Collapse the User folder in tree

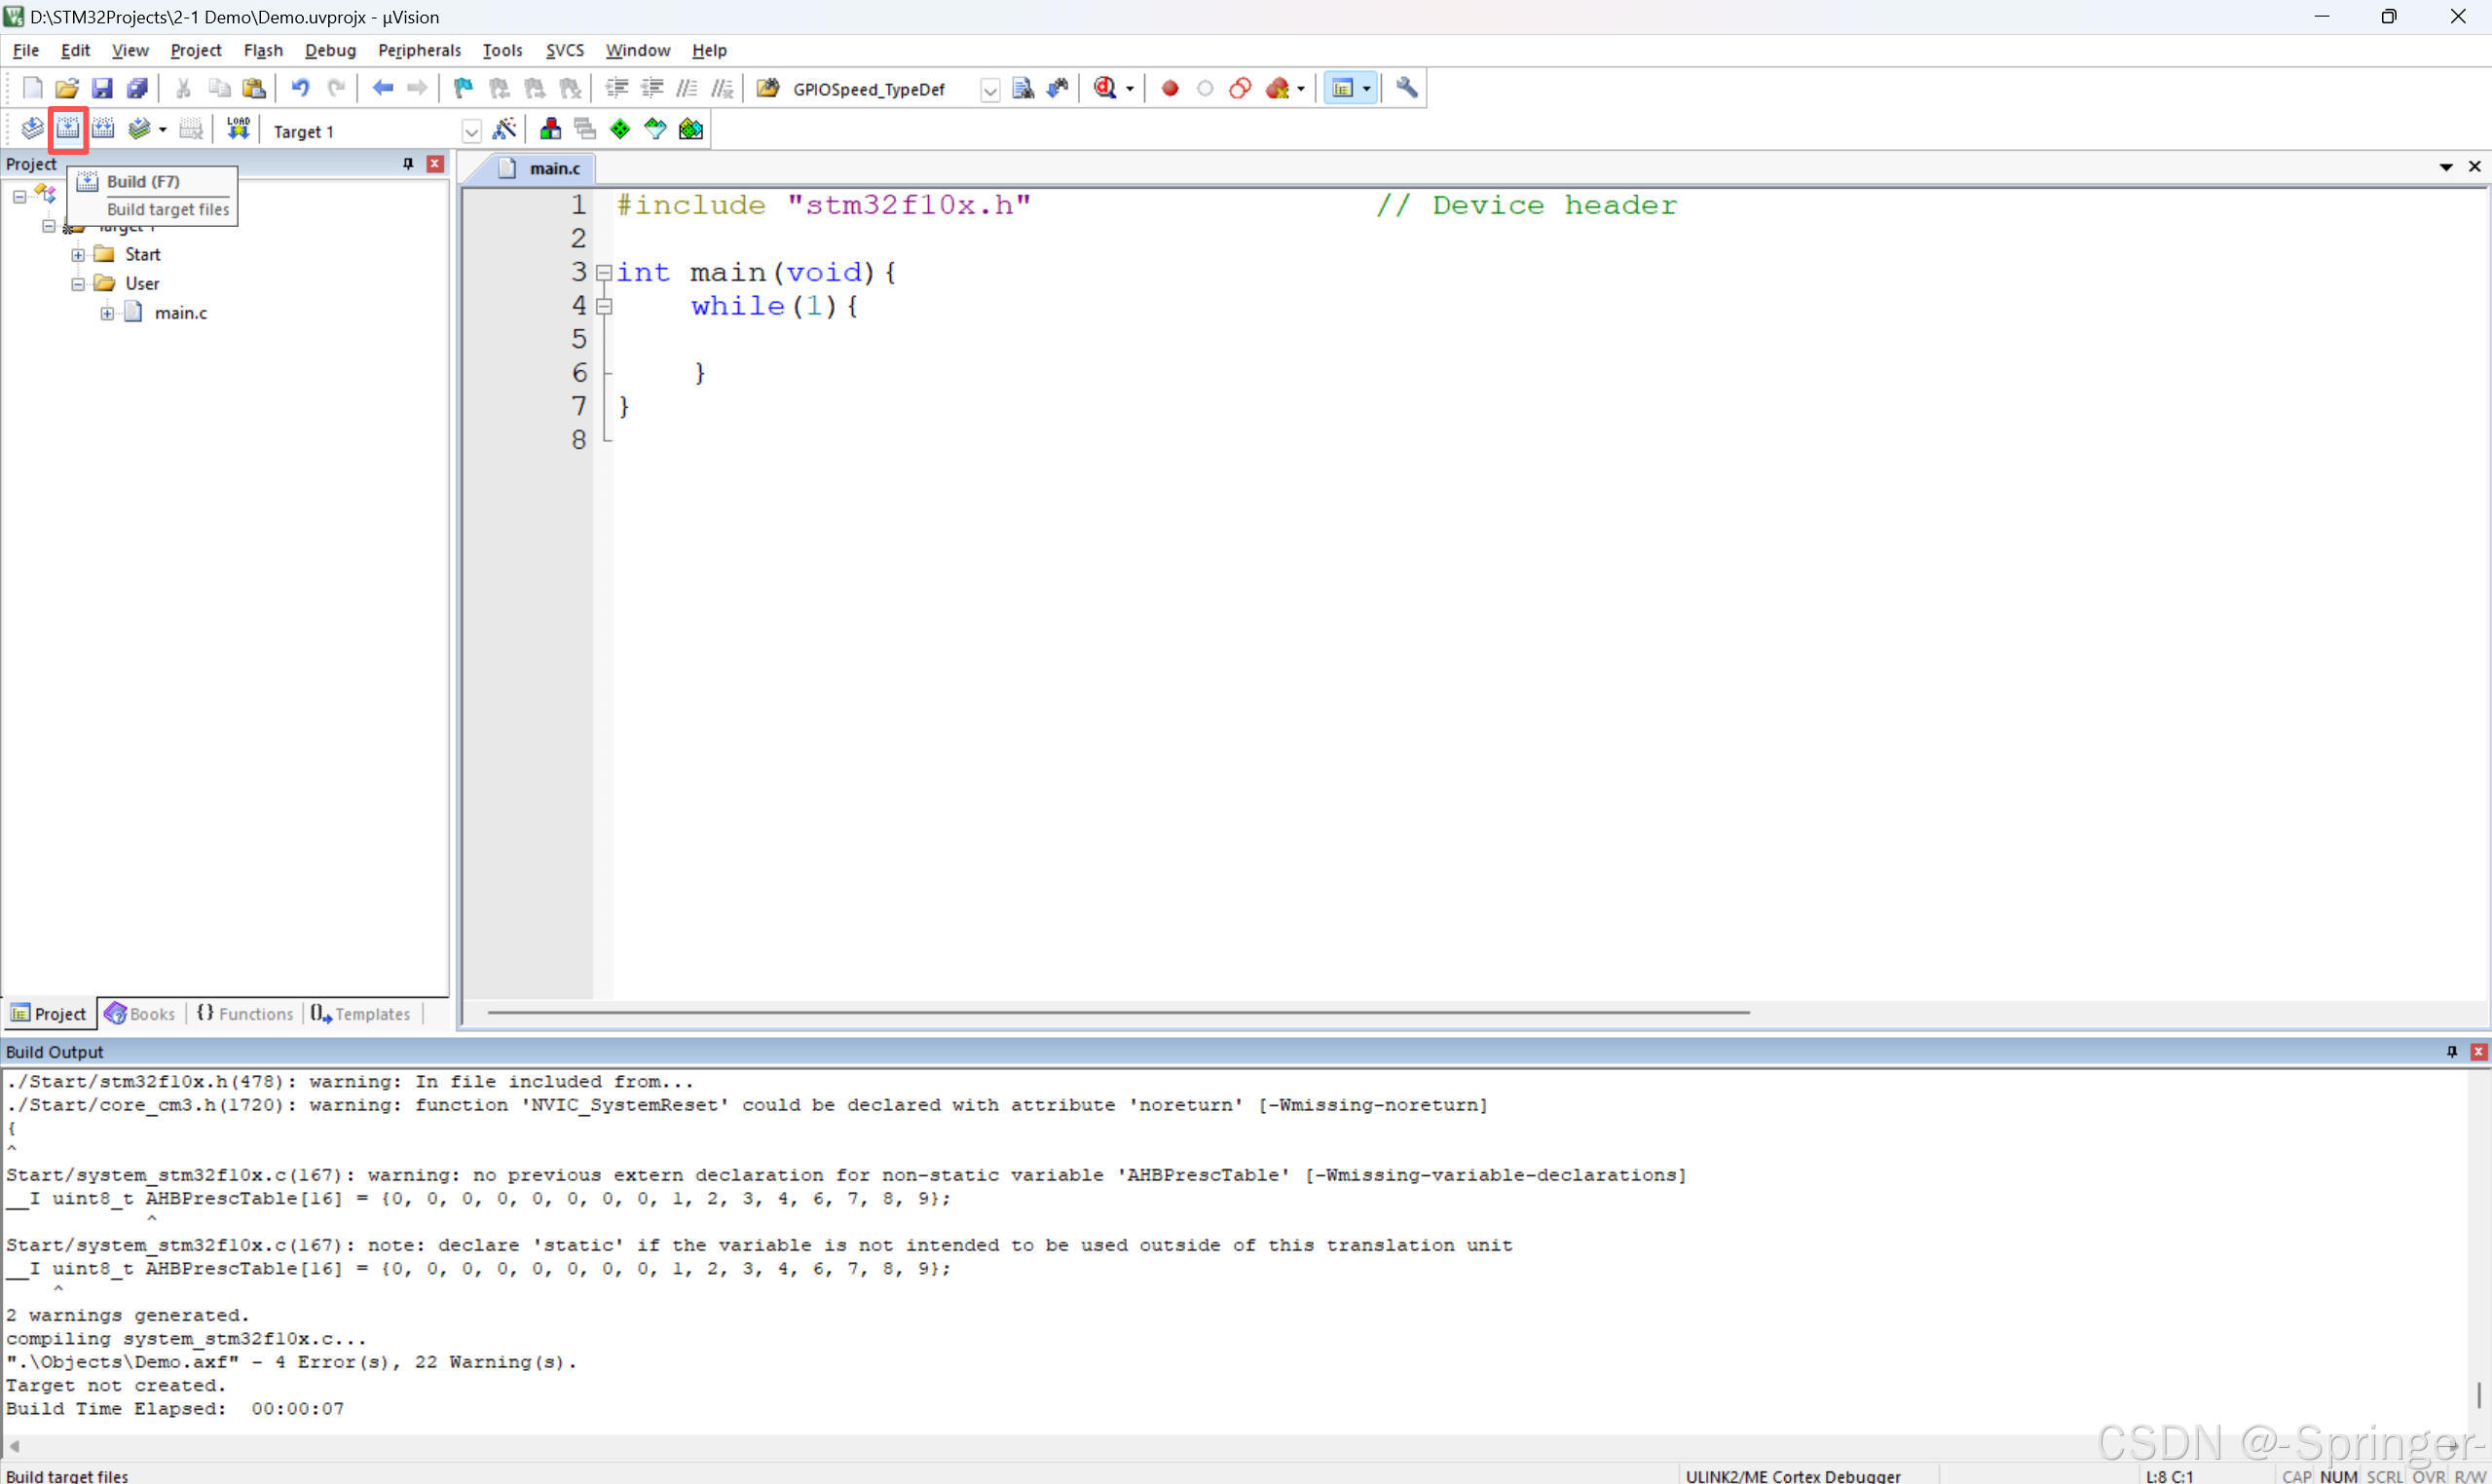(78, 284)
